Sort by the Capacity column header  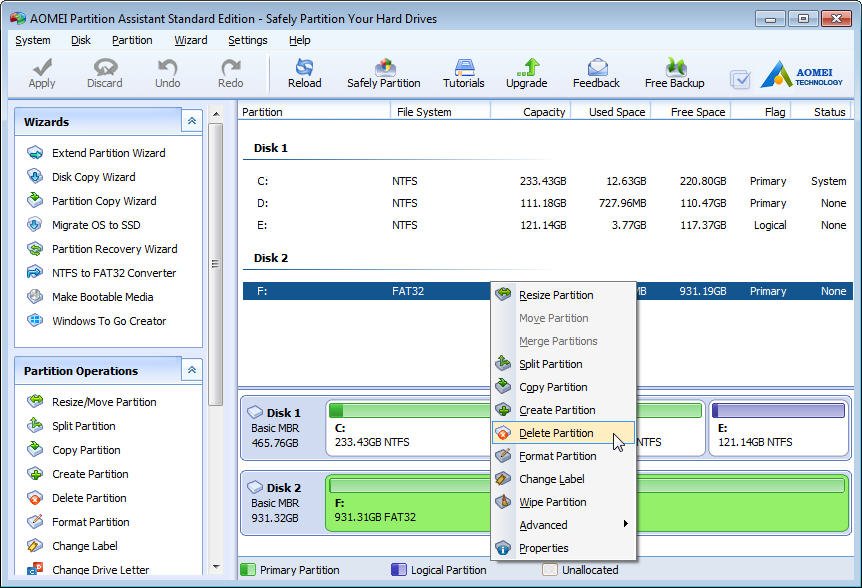click(x=530, y=112)
